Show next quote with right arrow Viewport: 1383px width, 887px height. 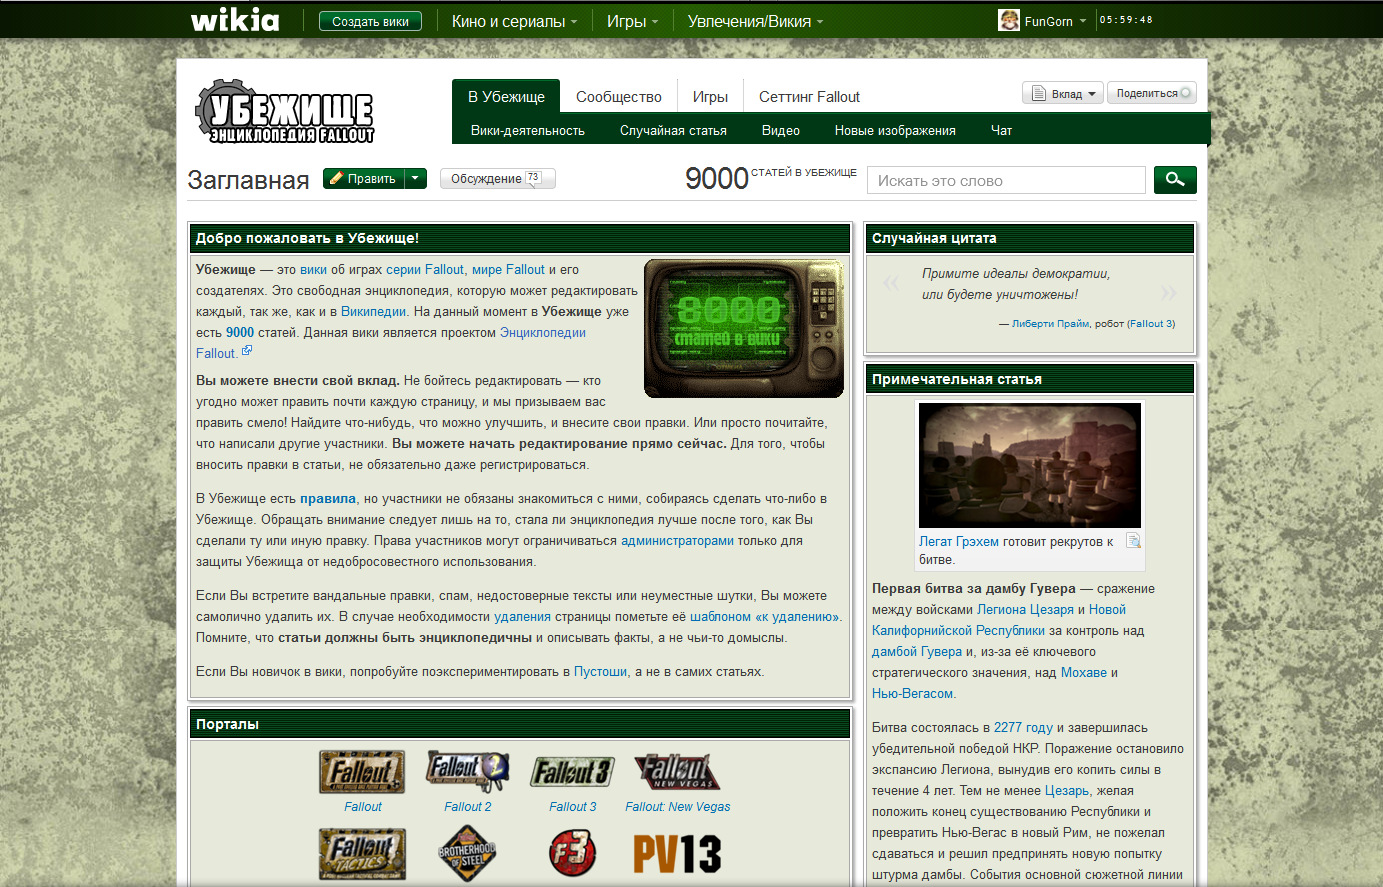(x=1168, y=293)
